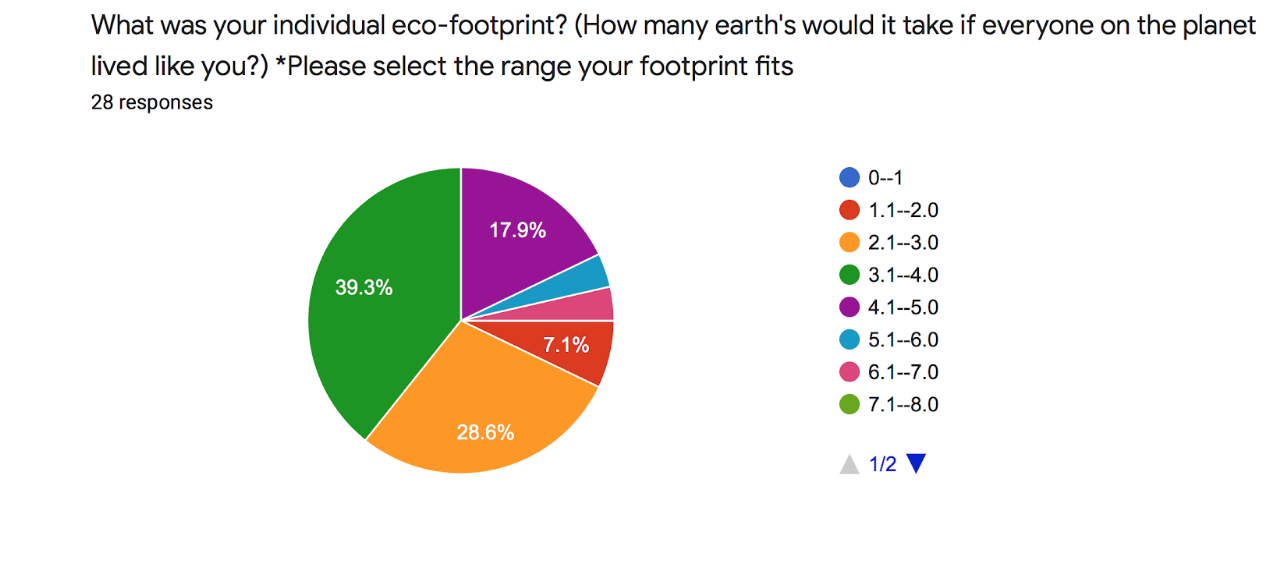This screenshot has width=1284, height=570.
Task: Click the orange 2.1--3.0 legend dot
Action: [850, 243]
